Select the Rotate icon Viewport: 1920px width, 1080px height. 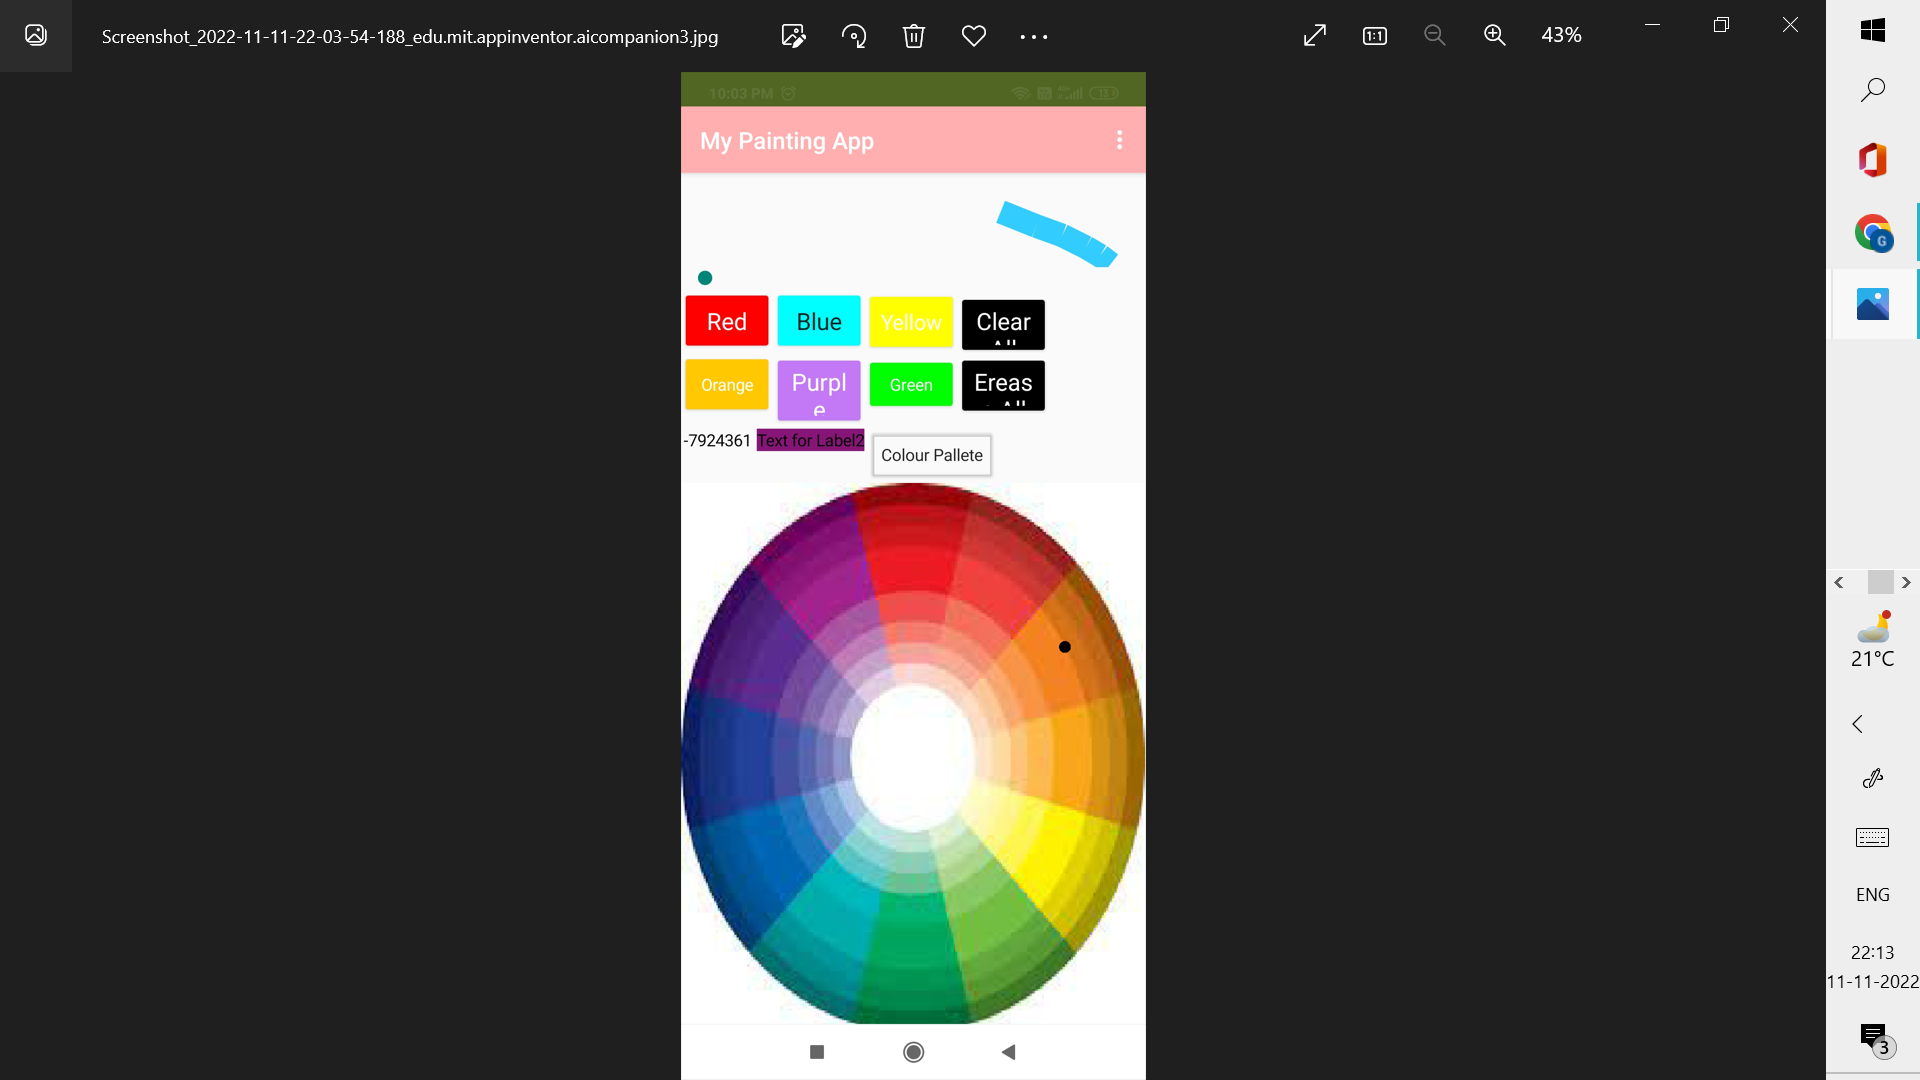[853, 35]
